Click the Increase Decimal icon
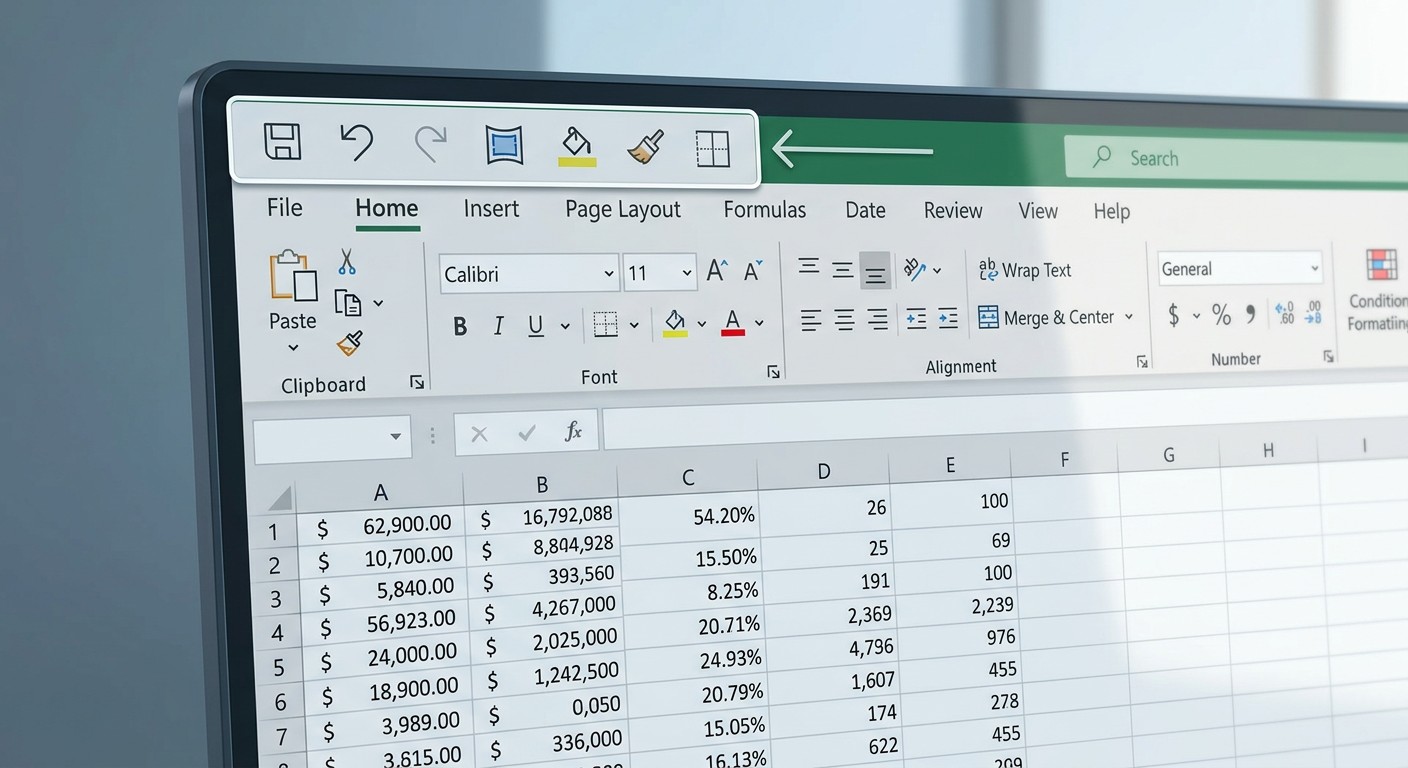The height and width of the screenshot is (768, 1408). [1285, 313]
